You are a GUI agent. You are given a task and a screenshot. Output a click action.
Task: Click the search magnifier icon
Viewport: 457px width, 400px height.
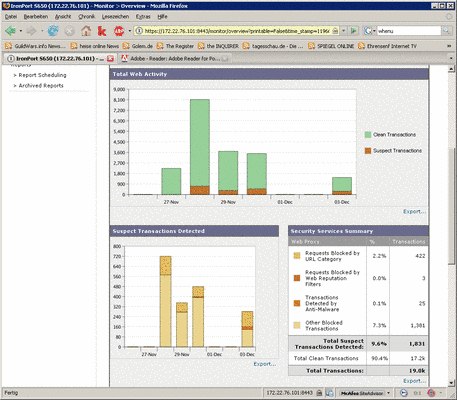tap(446, 31)
